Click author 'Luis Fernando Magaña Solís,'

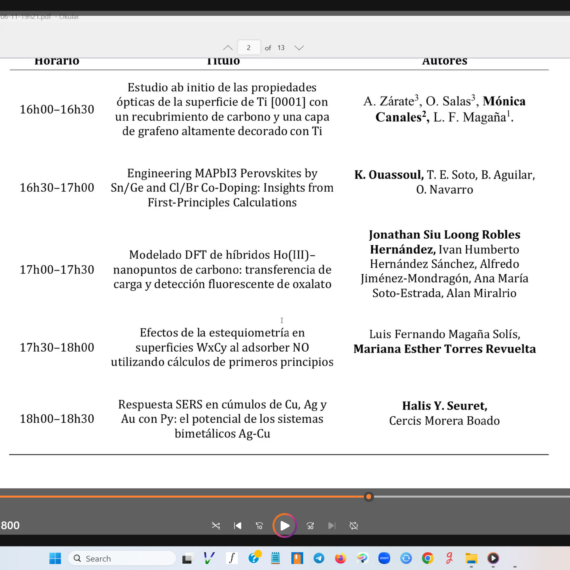445,334
